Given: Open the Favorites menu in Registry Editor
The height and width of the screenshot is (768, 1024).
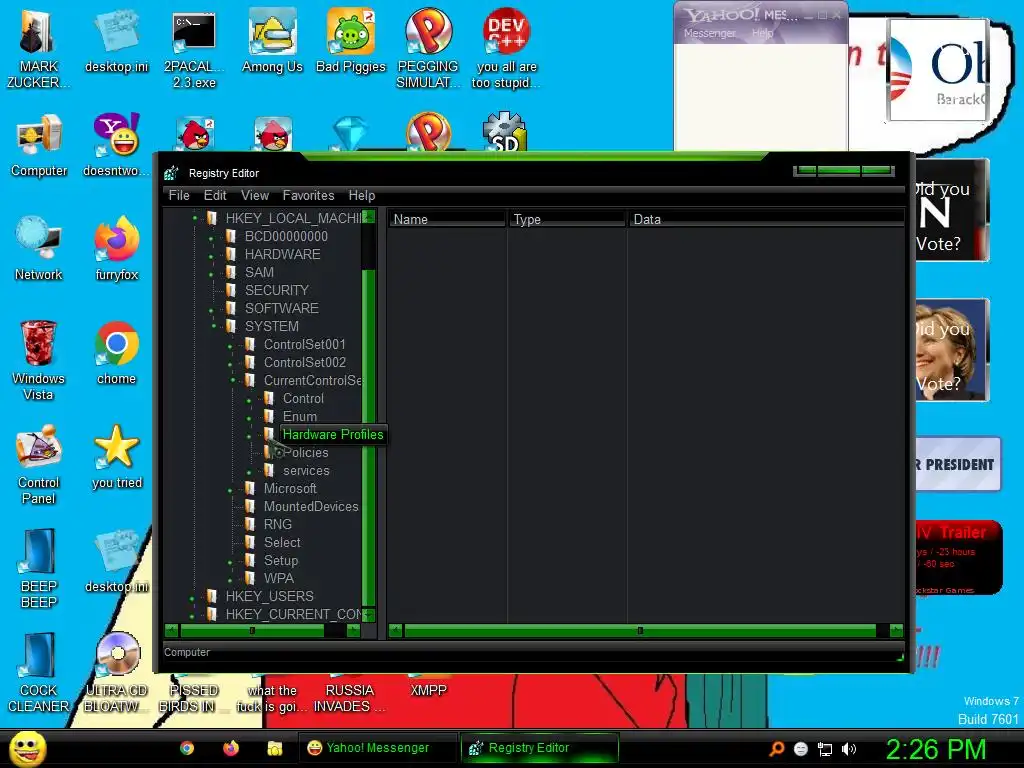Looking at the screenshot, I should click(308, 195).
